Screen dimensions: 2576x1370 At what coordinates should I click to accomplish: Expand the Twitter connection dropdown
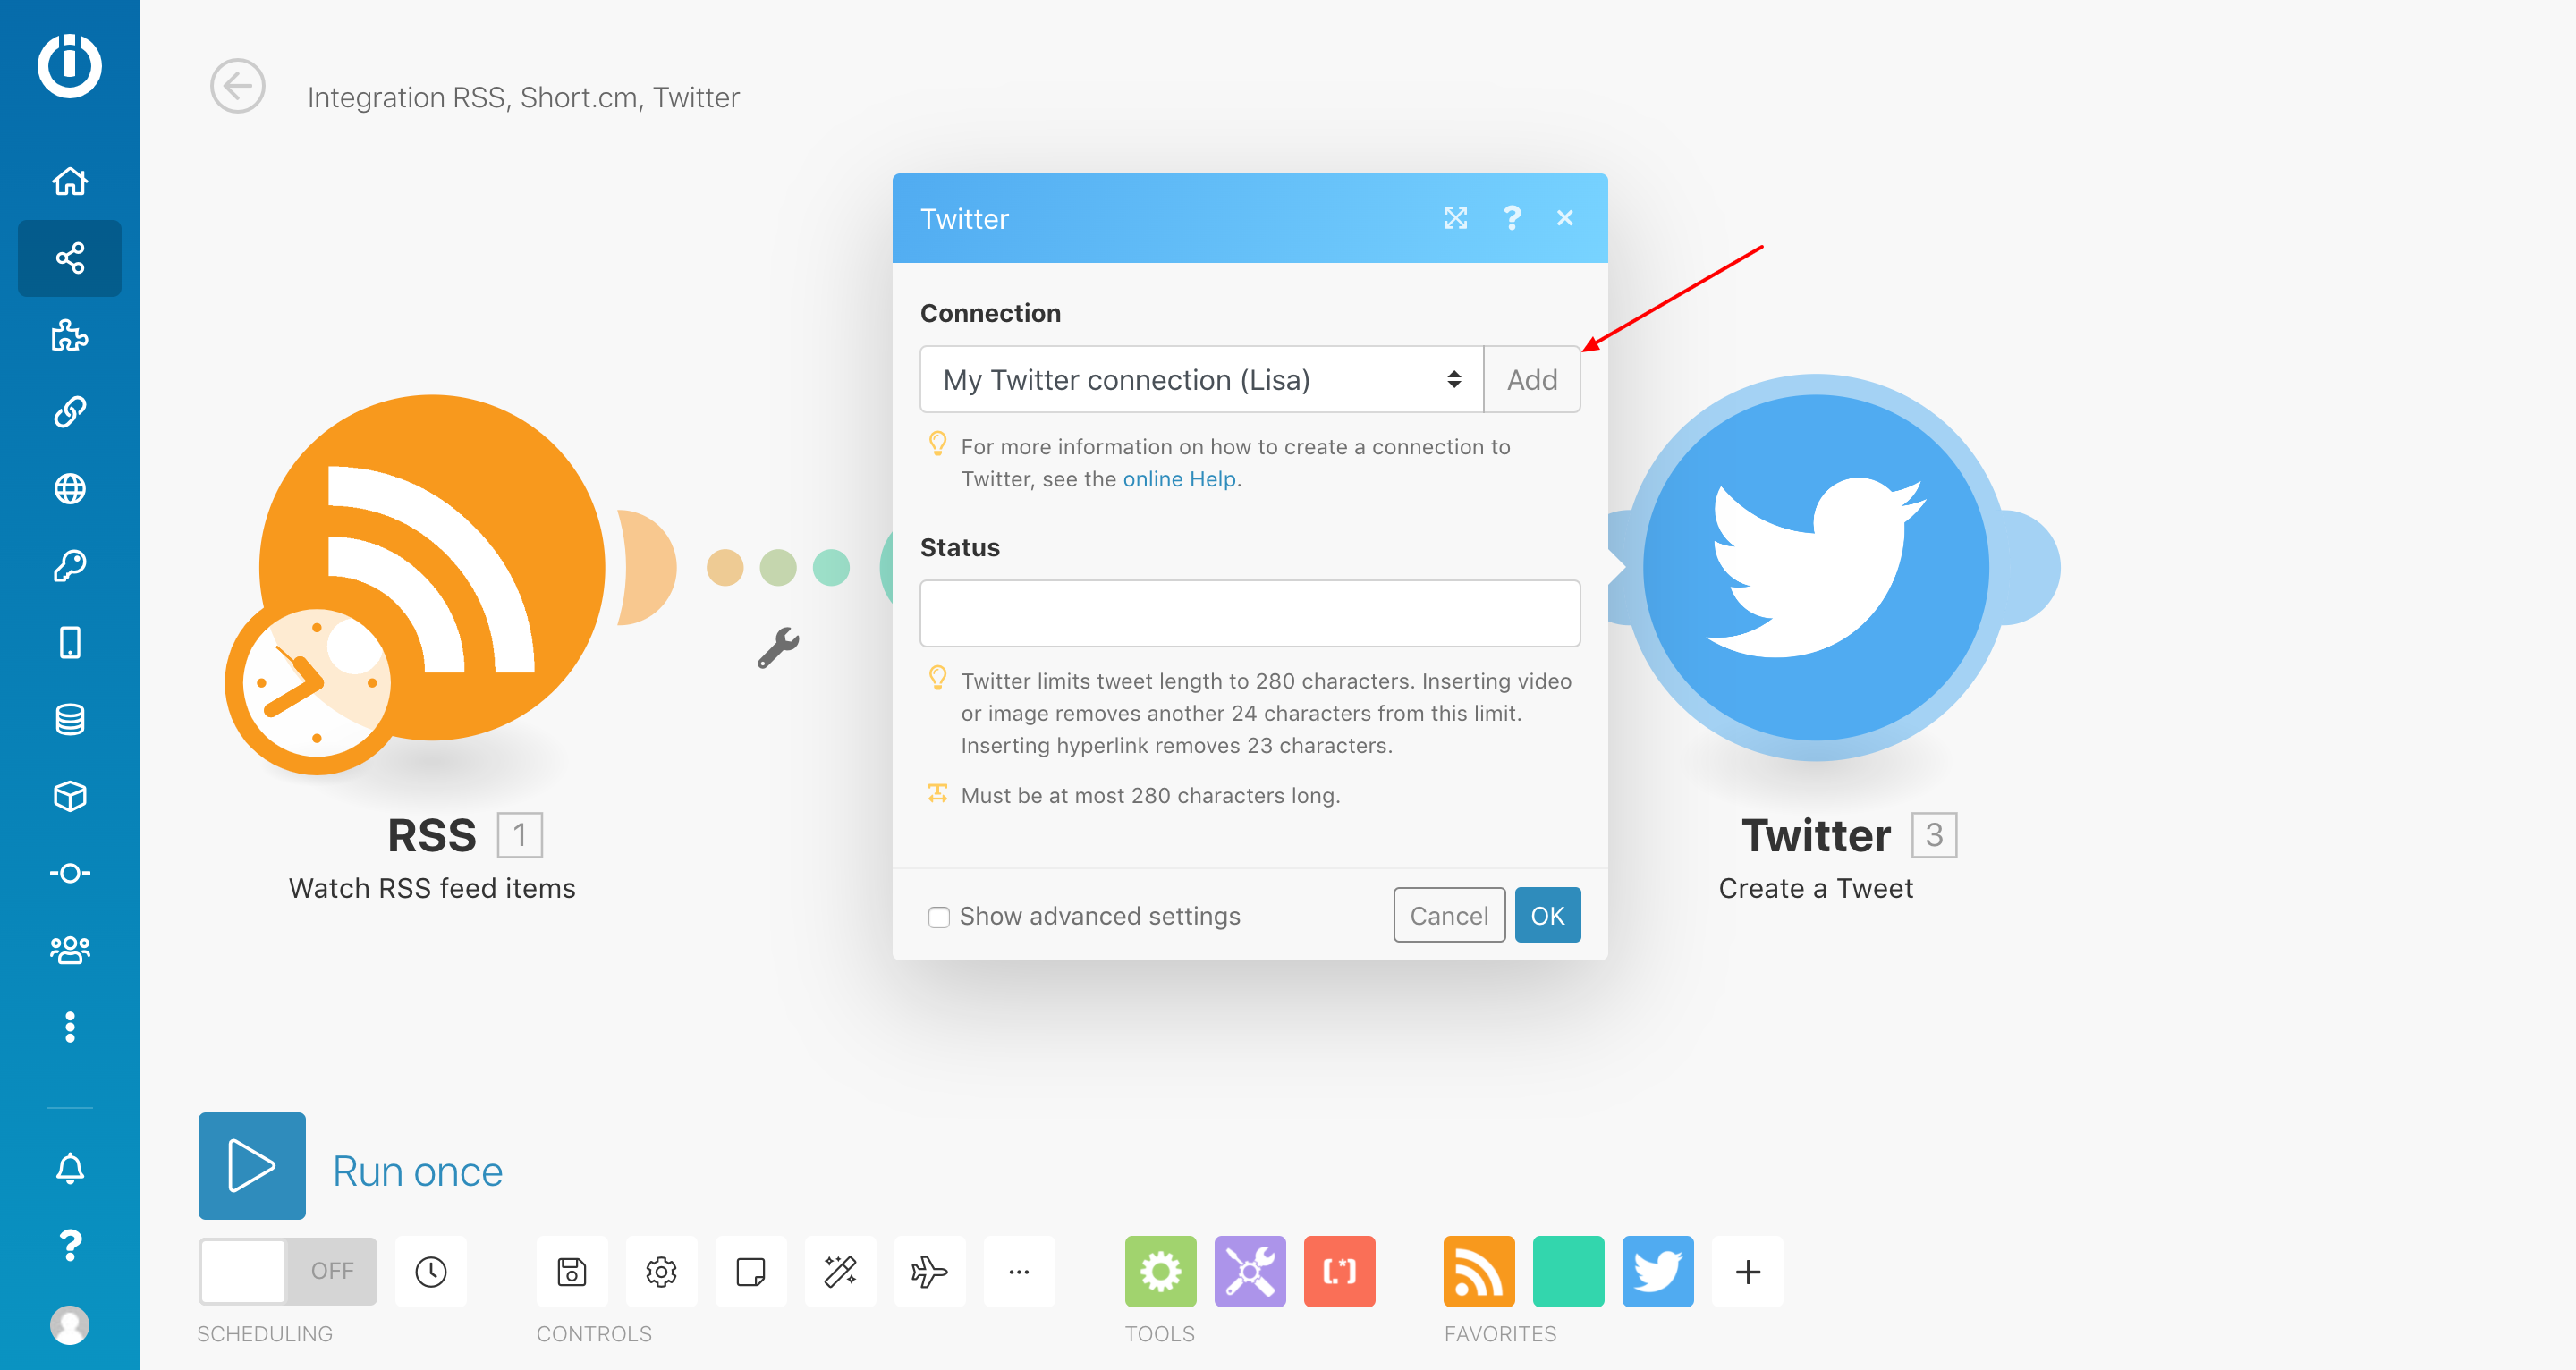1201,380
